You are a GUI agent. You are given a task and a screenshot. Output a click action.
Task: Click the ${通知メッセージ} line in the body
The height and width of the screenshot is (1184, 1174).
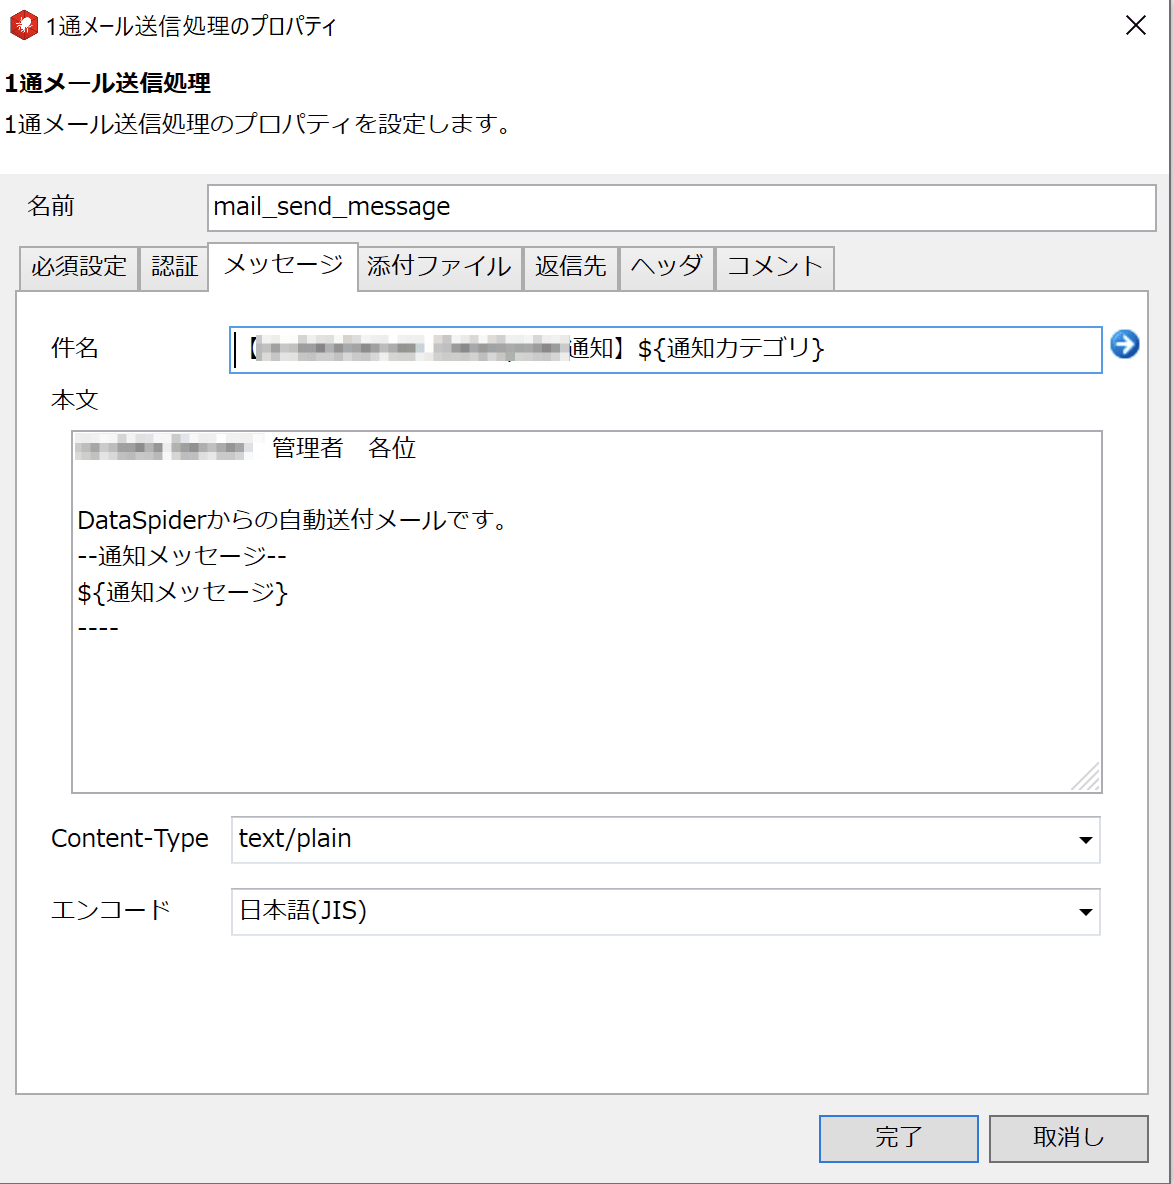(x=183, y=591)
